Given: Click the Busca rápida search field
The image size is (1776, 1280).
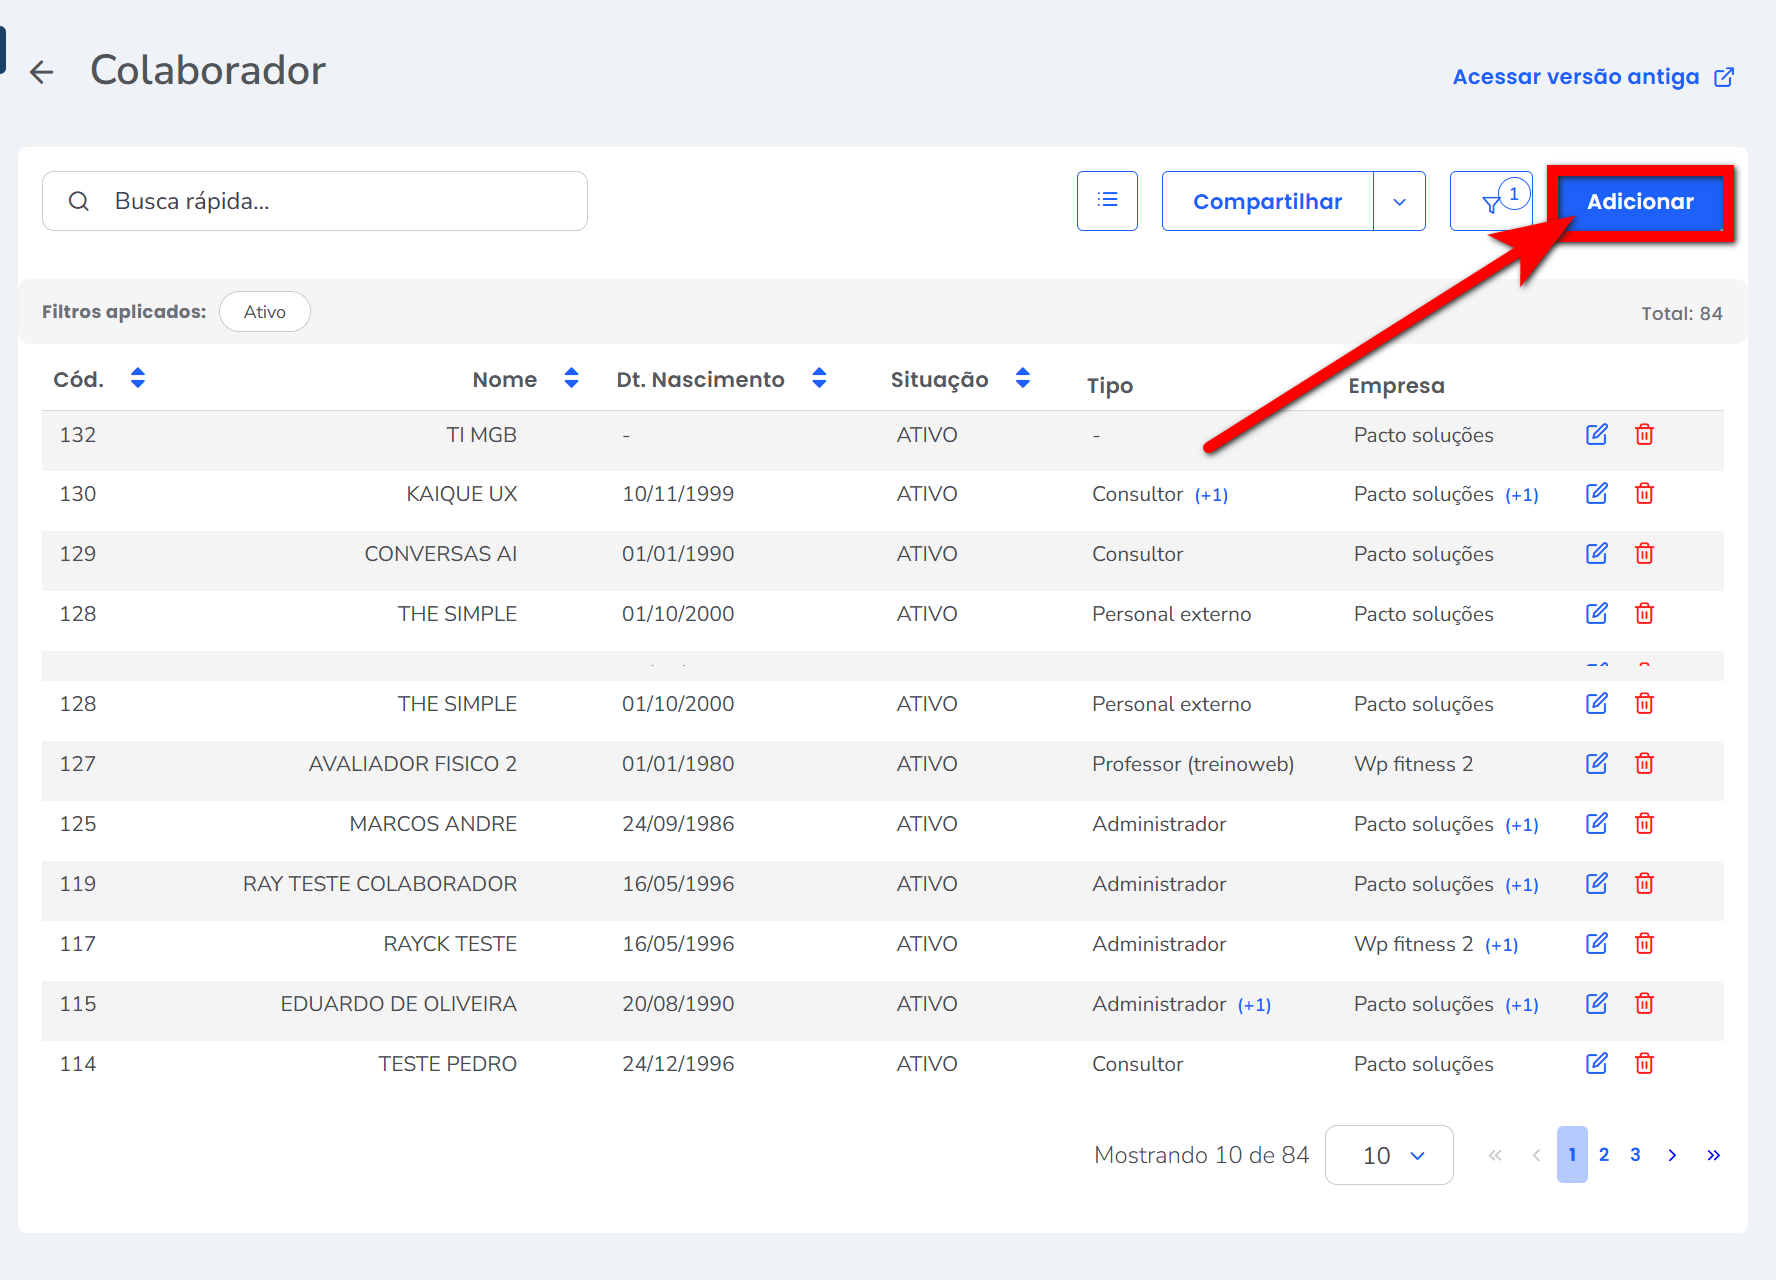Looking at the screenshot, I should pyautogui.click(x=330, y=201).
